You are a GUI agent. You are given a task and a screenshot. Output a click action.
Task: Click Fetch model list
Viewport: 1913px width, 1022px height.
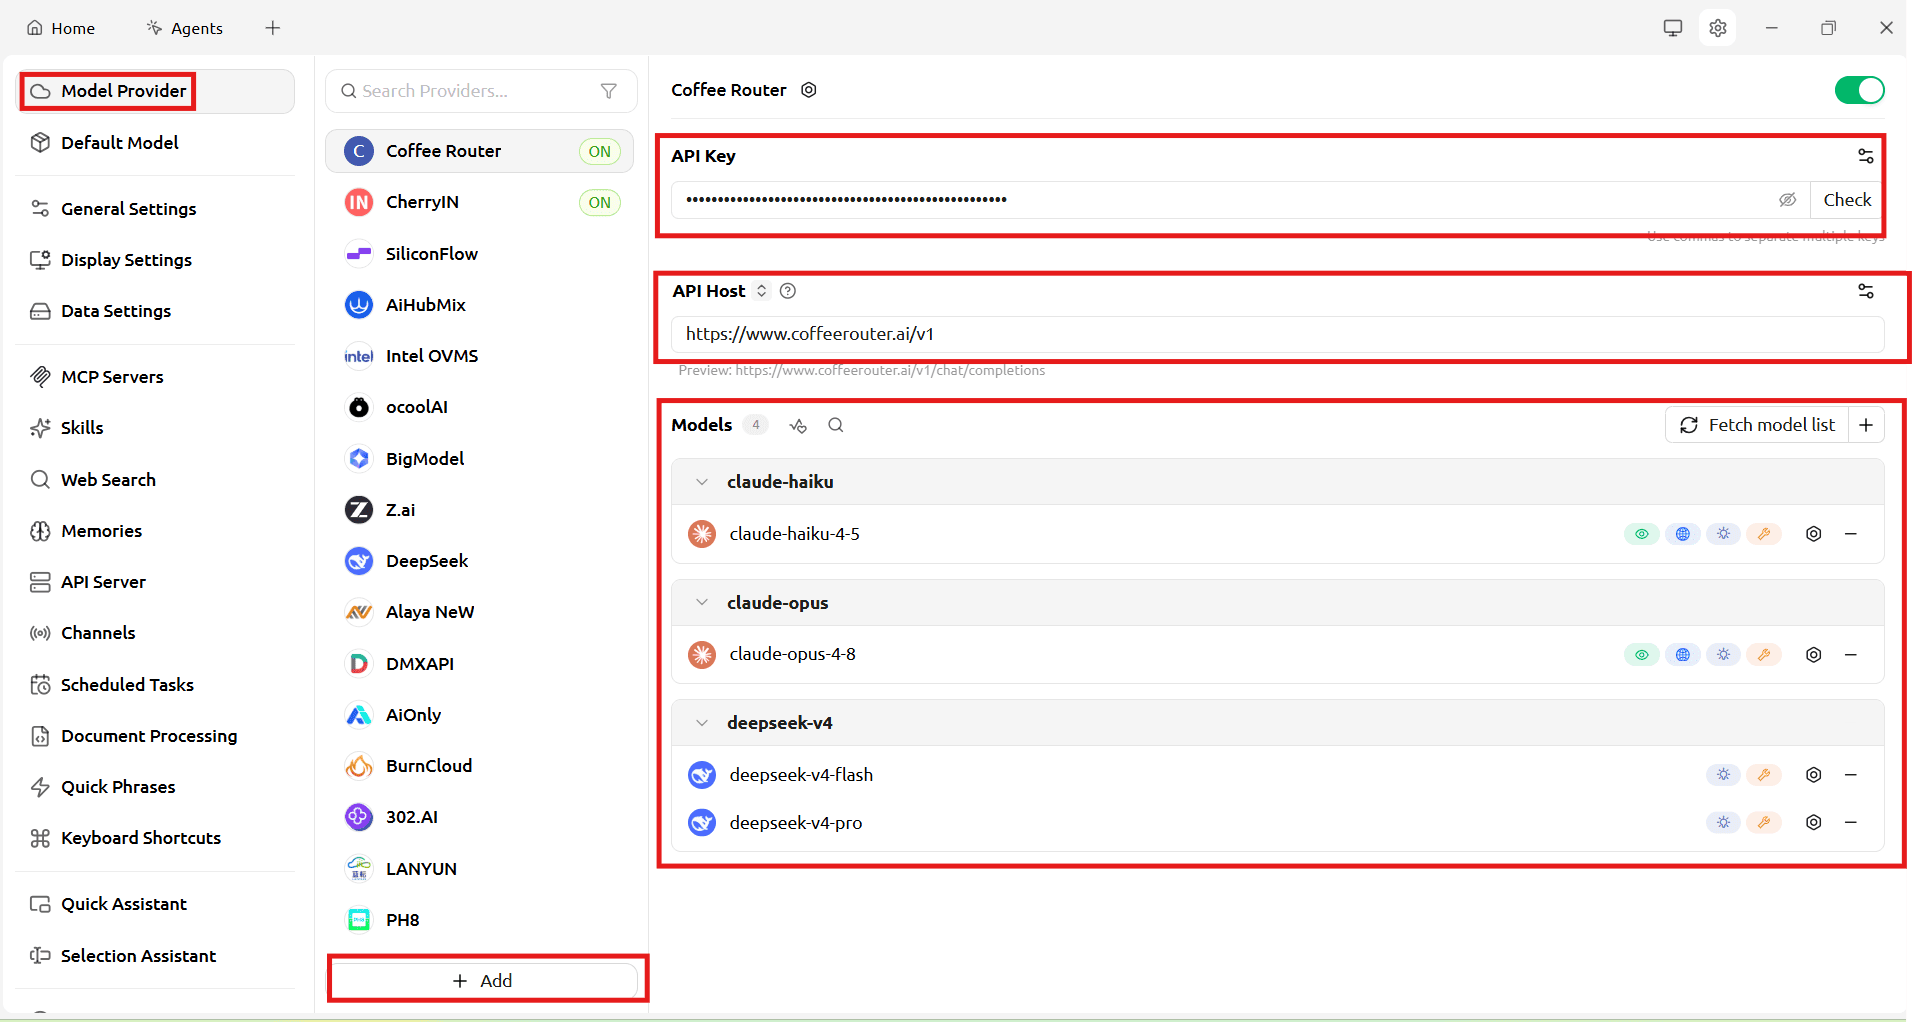[x=1757, y=425]
